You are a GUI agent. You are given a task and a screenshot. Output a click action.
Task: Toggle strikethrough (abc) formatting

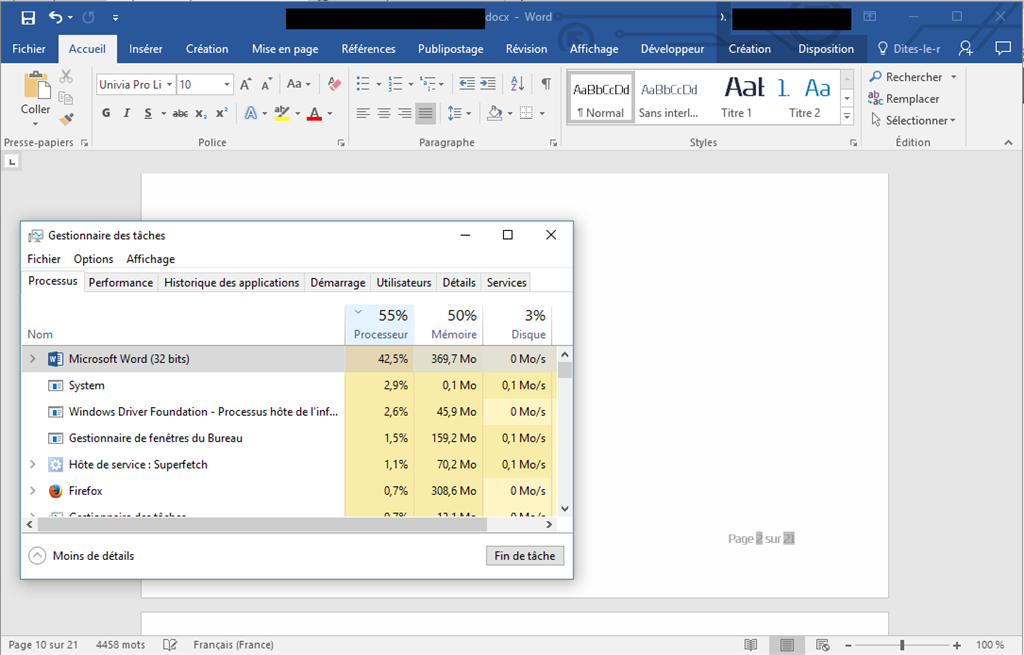[x=180, y=113]
